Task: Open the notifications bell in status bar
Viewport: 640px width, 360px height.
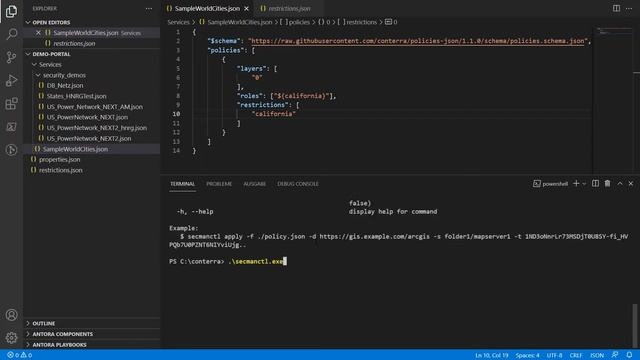Action: [629, 355]
